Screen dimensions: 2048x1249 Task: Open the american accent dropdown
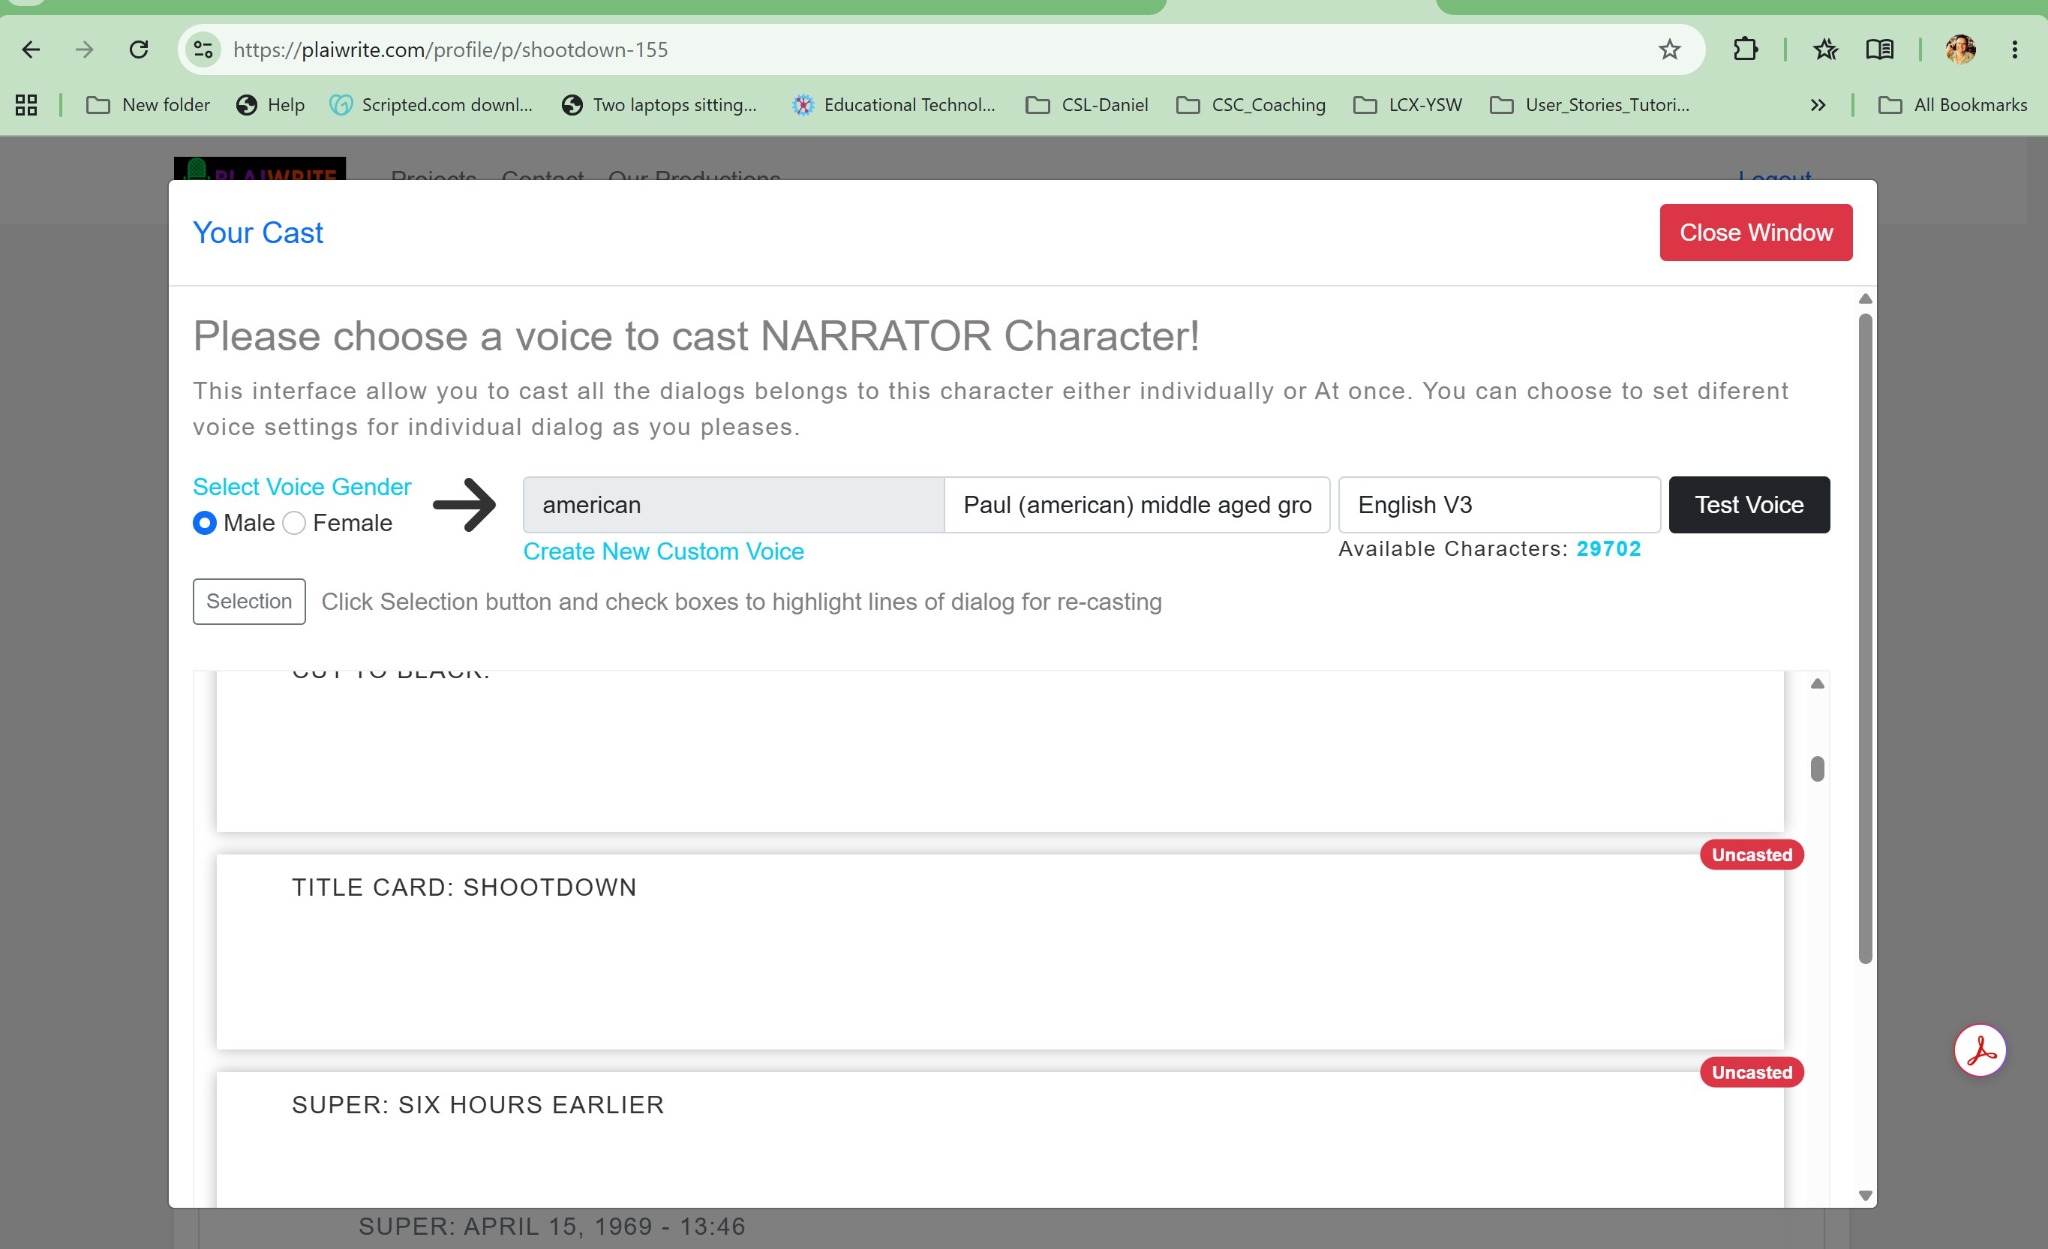tap(733, 505)
